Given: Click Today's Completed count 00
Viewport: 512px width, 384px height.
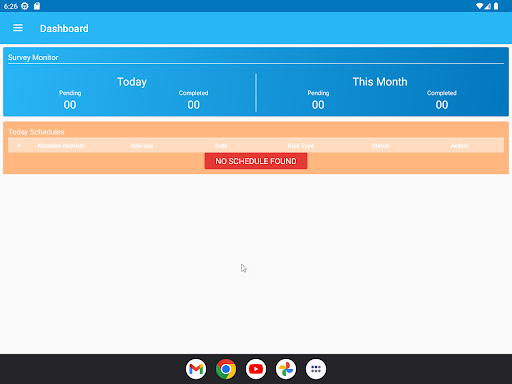Looking at the screenshot, I should click(194, 105).
